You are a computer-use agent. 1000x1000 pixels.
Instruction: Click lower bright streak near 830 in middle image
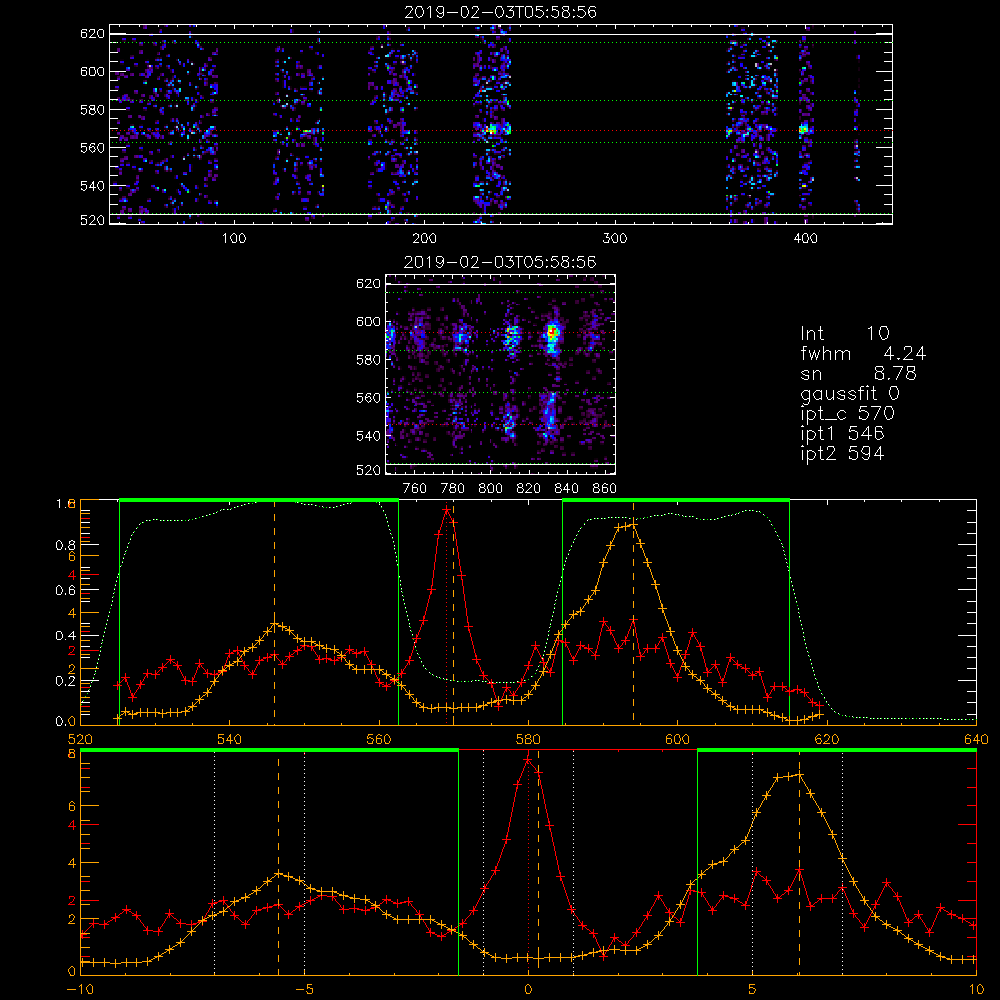pos(549,415)
